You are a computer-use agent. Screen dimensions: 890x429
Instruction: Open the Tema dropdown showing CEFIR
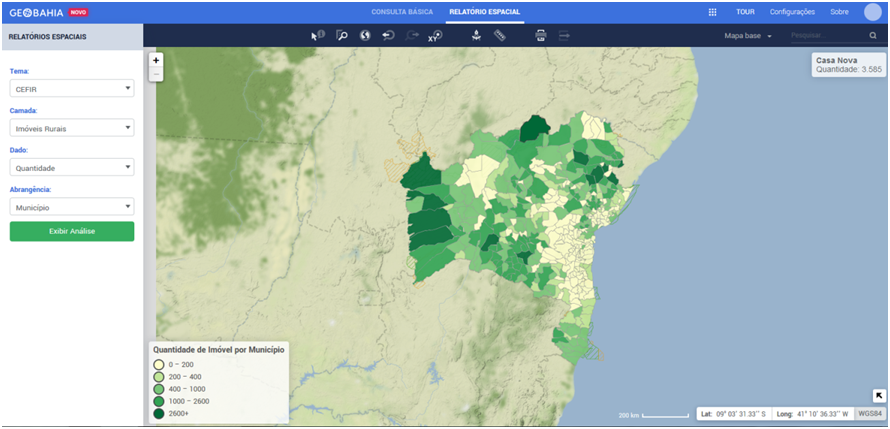[72, 88]
